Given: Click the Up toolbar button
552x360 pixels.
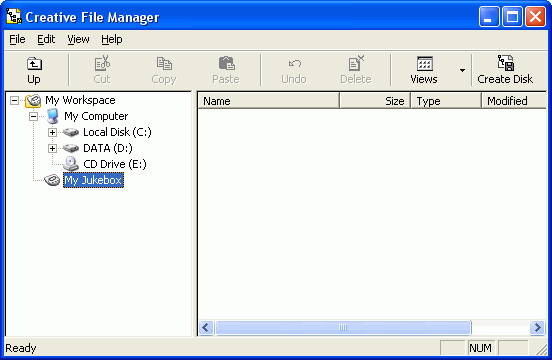Looking at the screenshot, I should [x=34, y=70].
